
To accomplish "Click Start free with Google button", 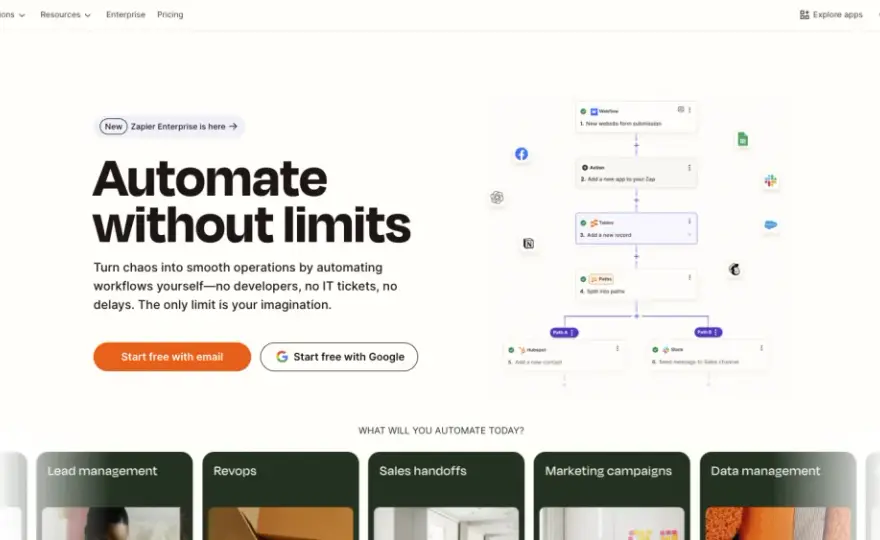I will pos(339,357).
